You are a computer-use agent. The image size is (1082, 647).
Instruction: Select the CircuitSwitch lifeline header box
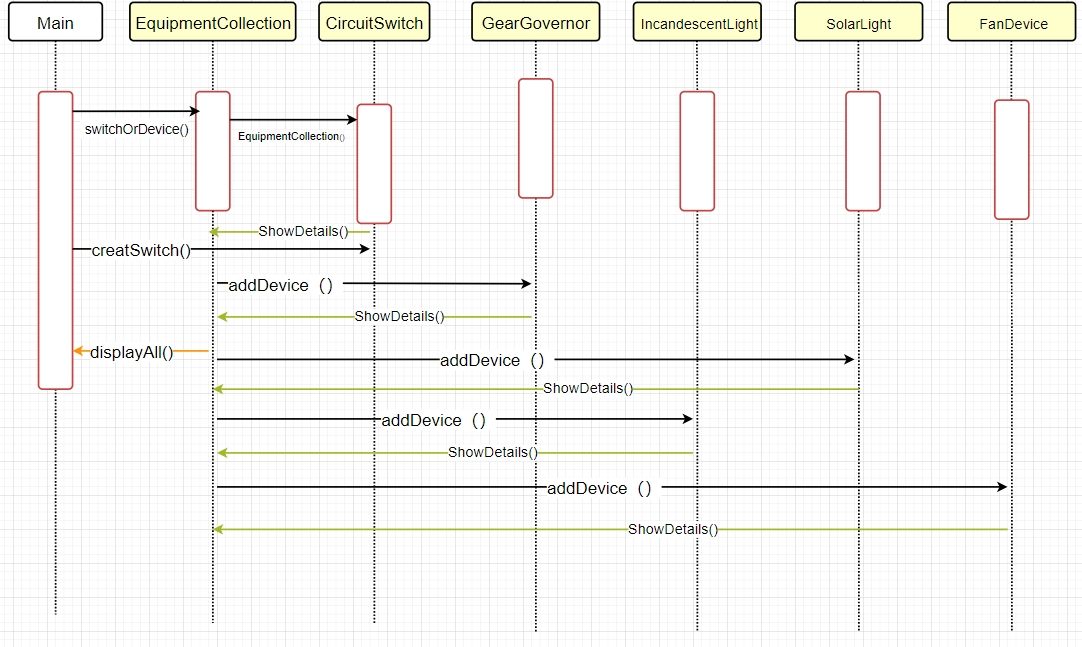374,22
